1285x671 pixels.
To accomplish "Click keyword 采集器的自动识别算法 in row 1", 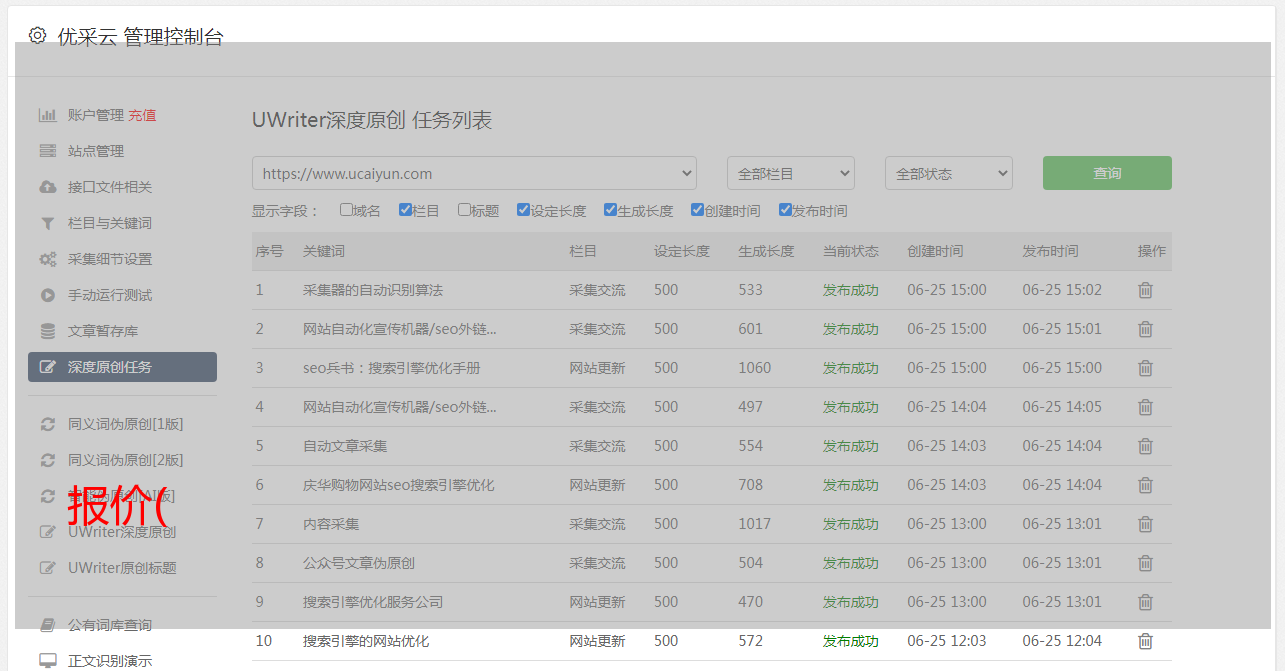I will [x=372, y=290].
